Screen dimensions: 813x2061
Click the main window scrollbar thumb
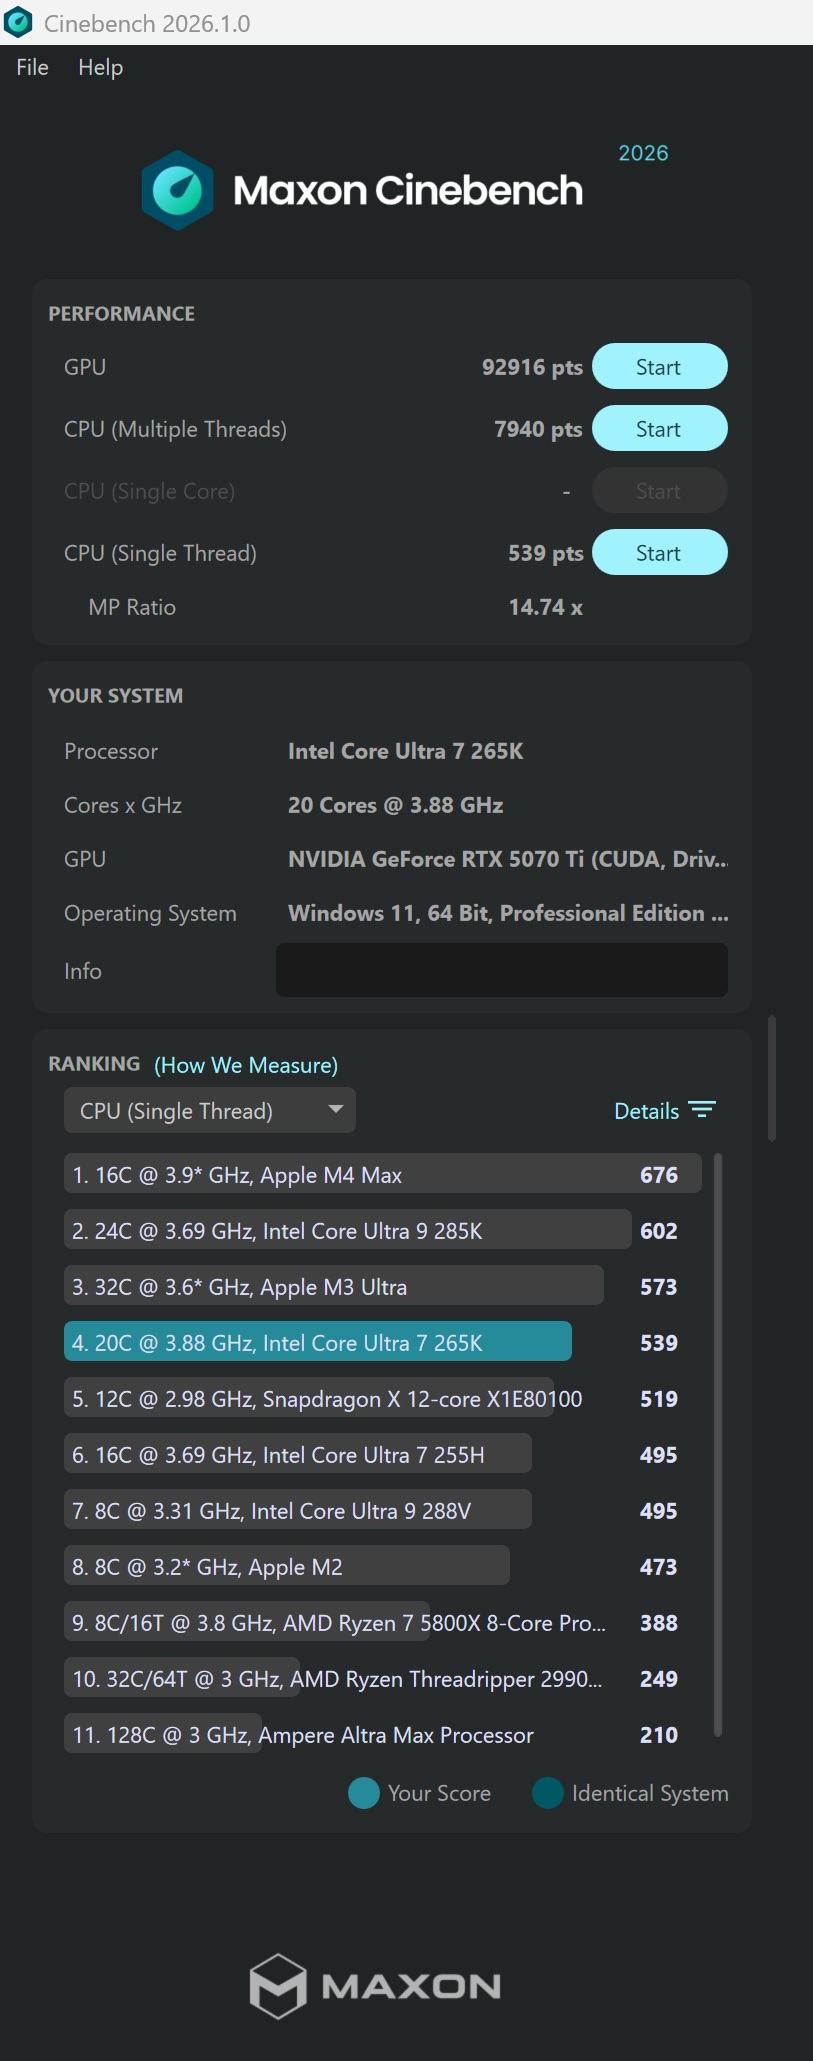[771, 1078]
